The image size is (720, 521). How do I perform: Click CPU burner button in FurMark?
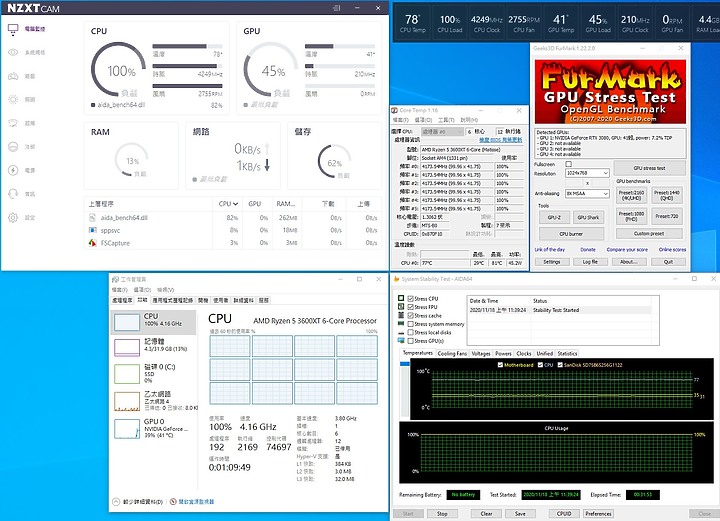coord(571,234)
